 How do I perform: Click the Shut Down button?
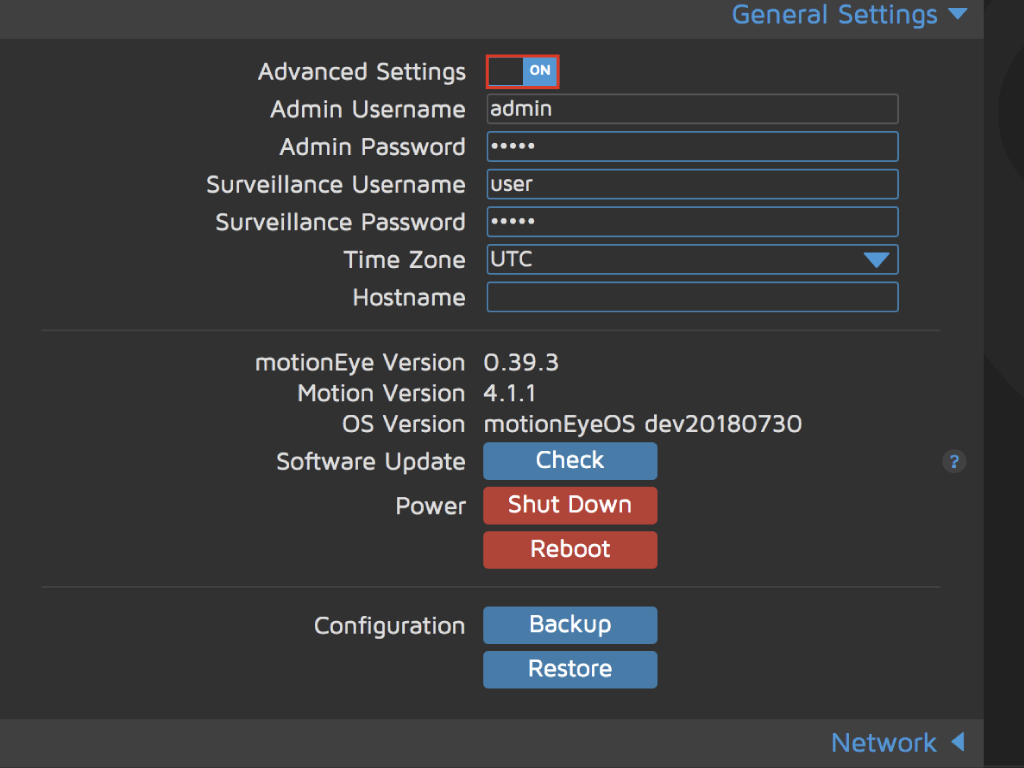(570, 505)
